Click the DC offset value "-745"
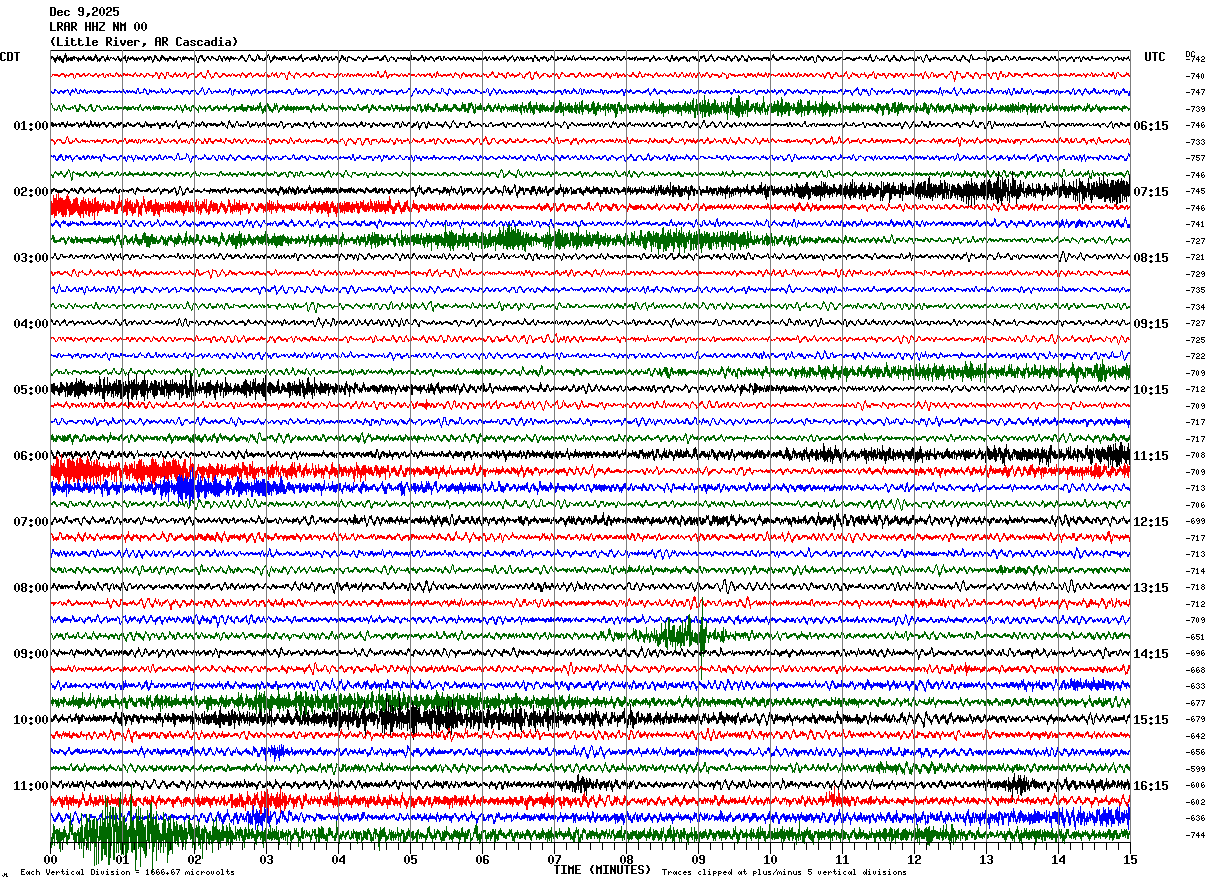The image size is (1210, 886). 1195,191
